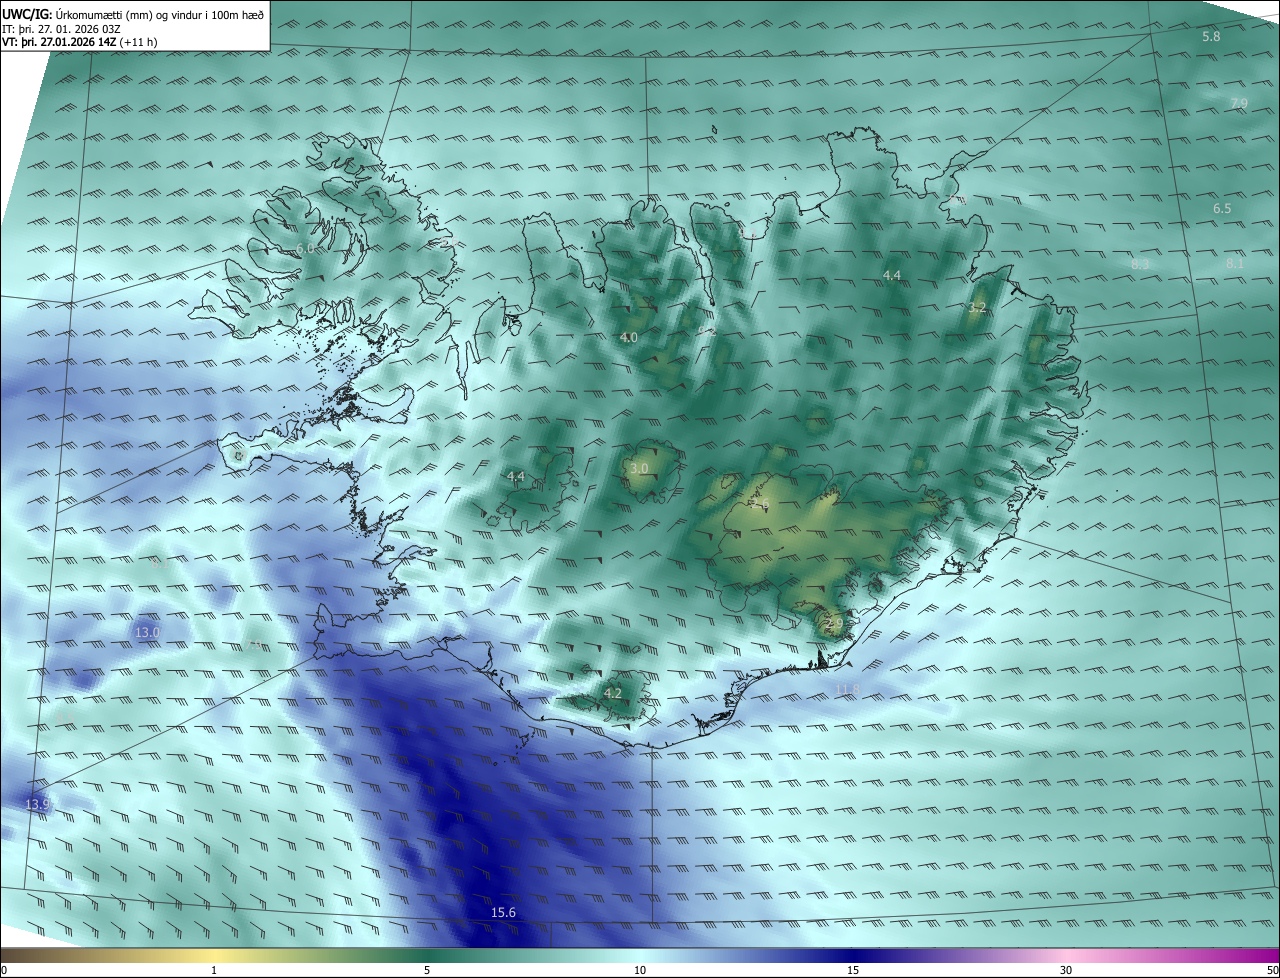Click the '50' tick on the color scale
1280x978 pixels.
(x=1272, y=970)
